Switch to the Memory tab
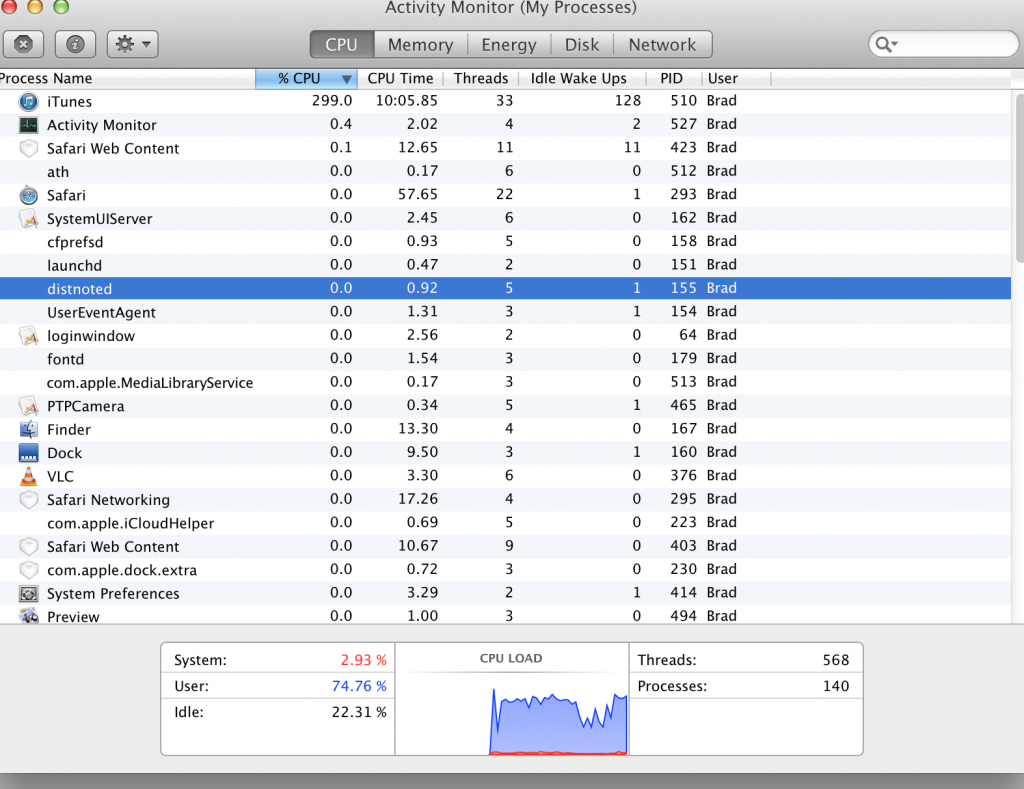The height and width of the screenshot is (789, 1024). (421, 44)
